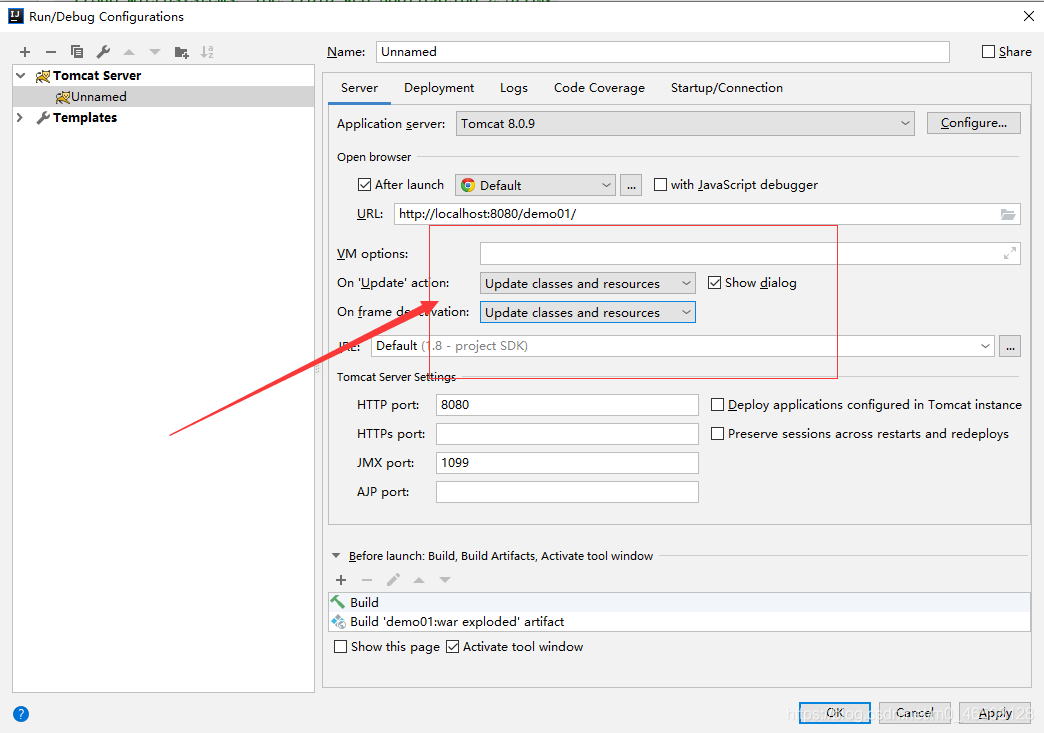Move configuration down in the list toolbar
Image resolution: width=1044 pixels, height=733 pixels.
154,52
